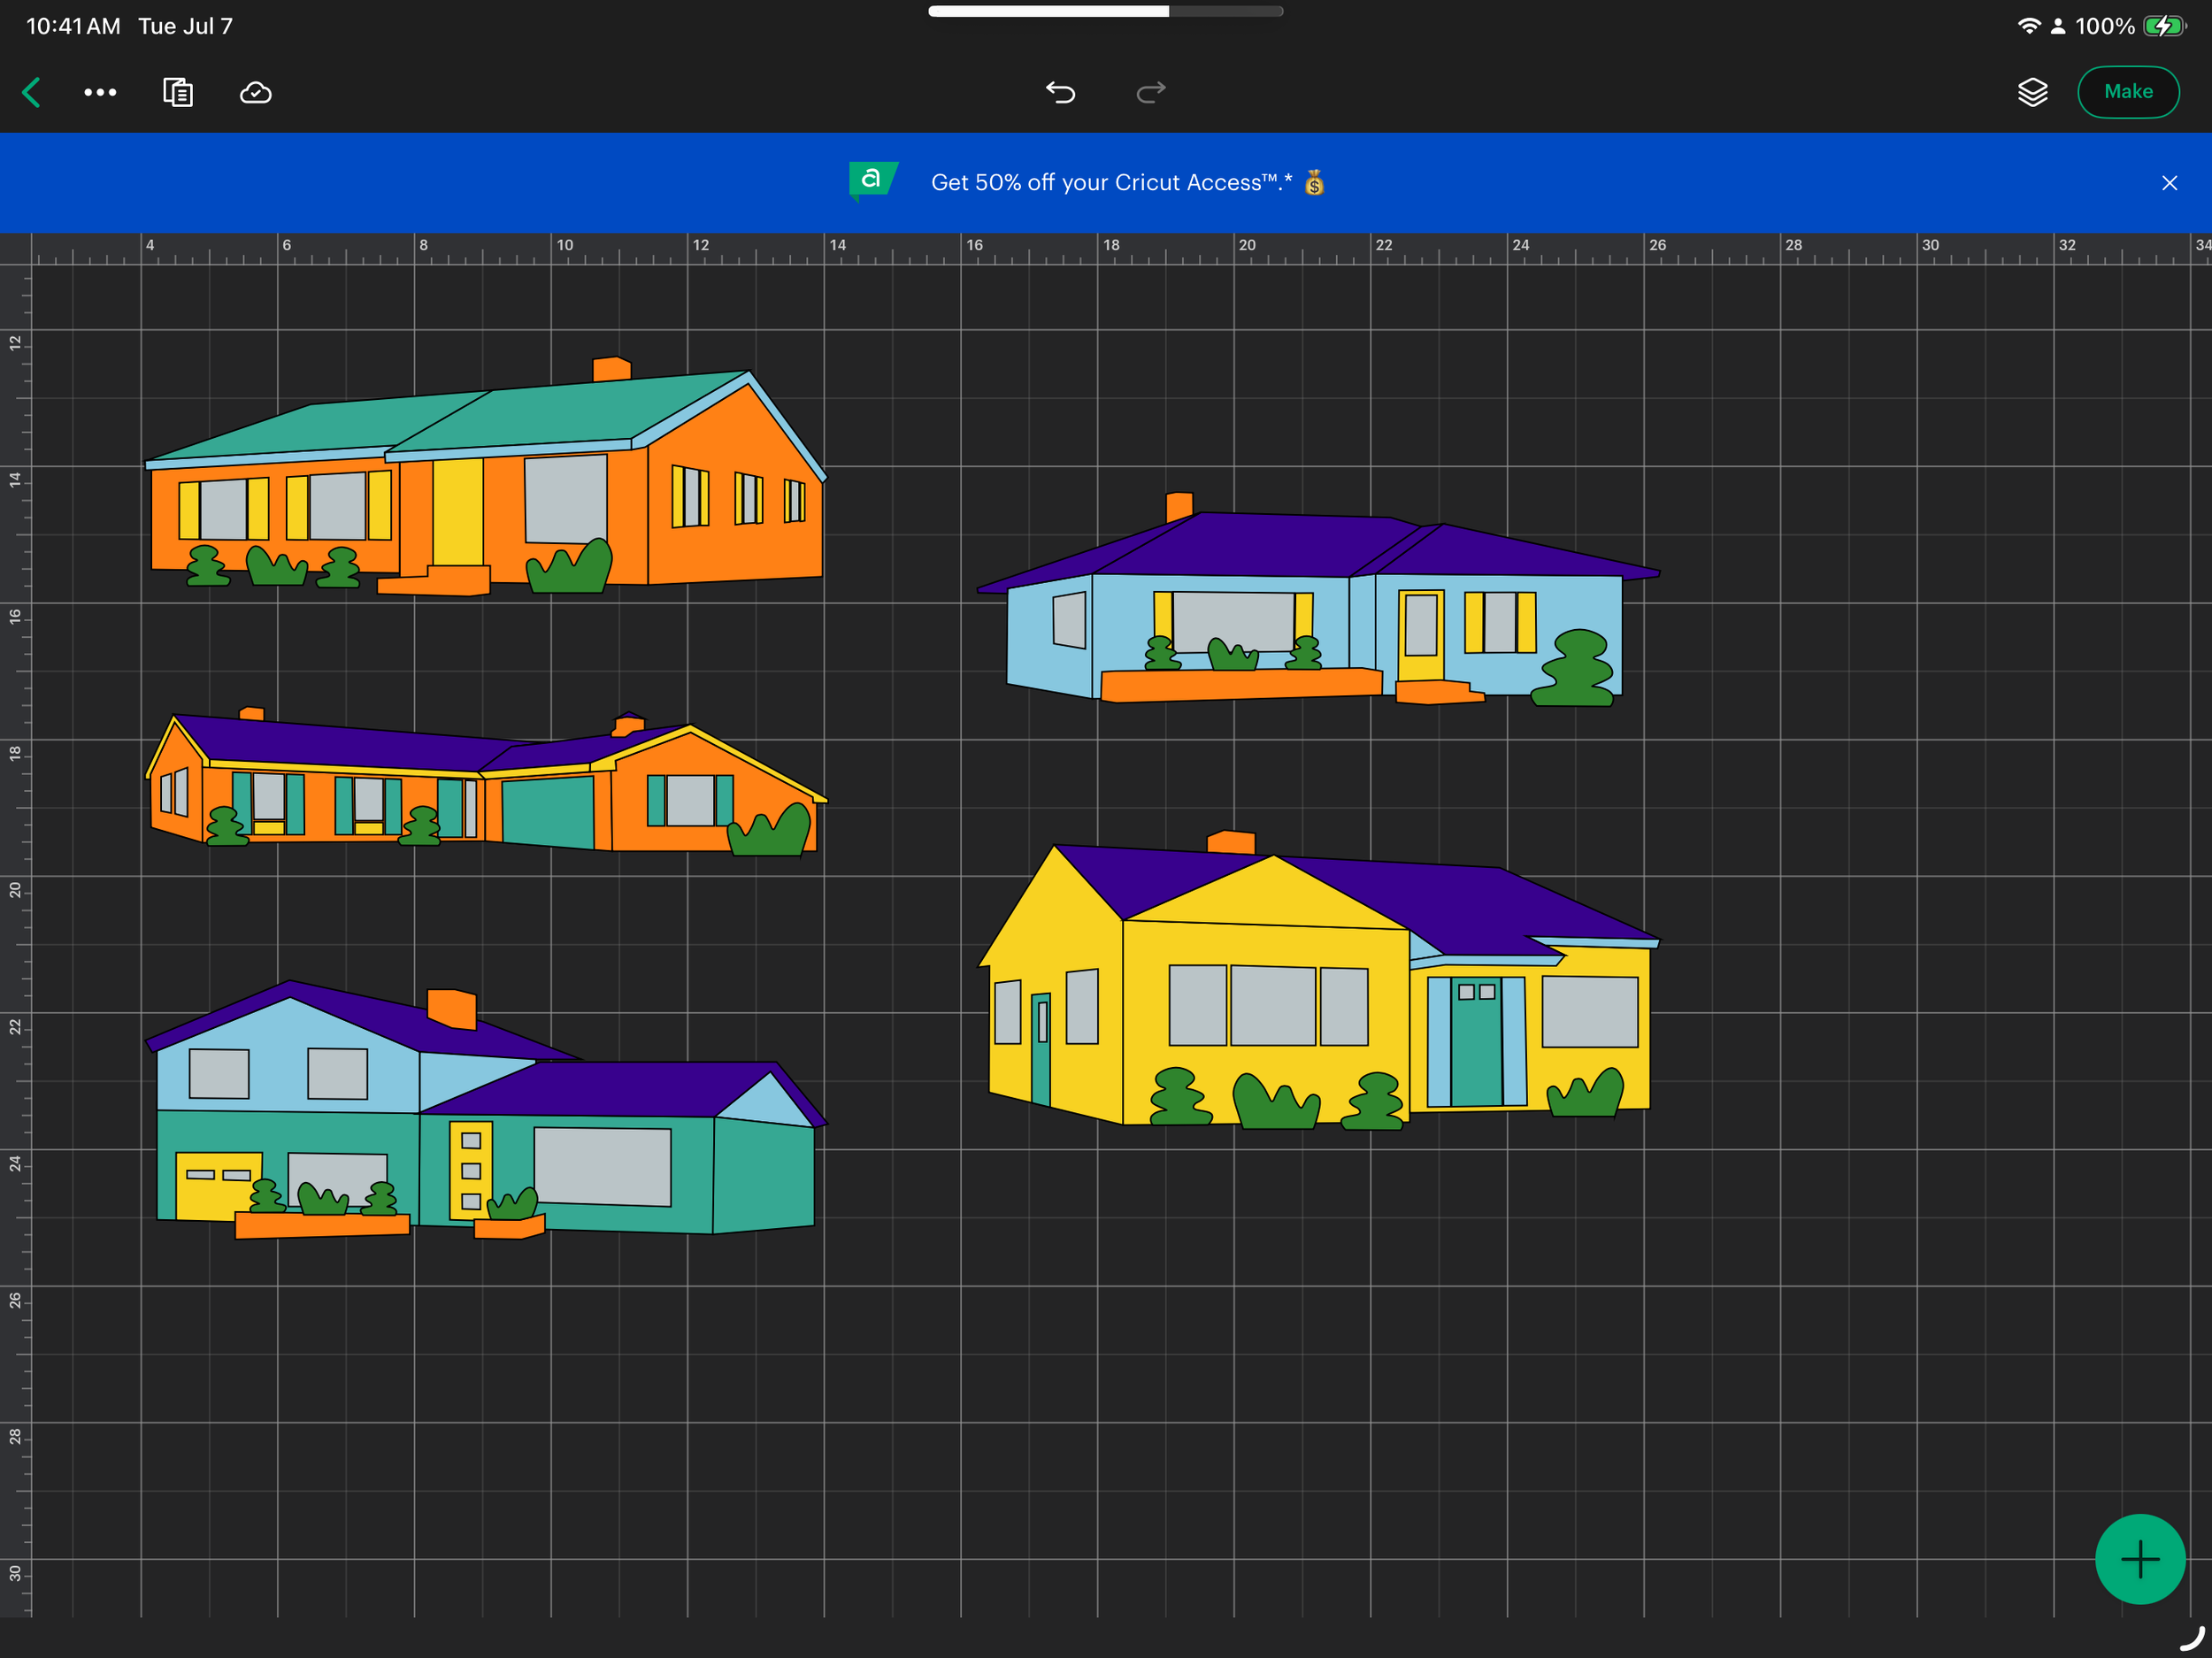Tap the green back arrow

(x=31, y=92)
